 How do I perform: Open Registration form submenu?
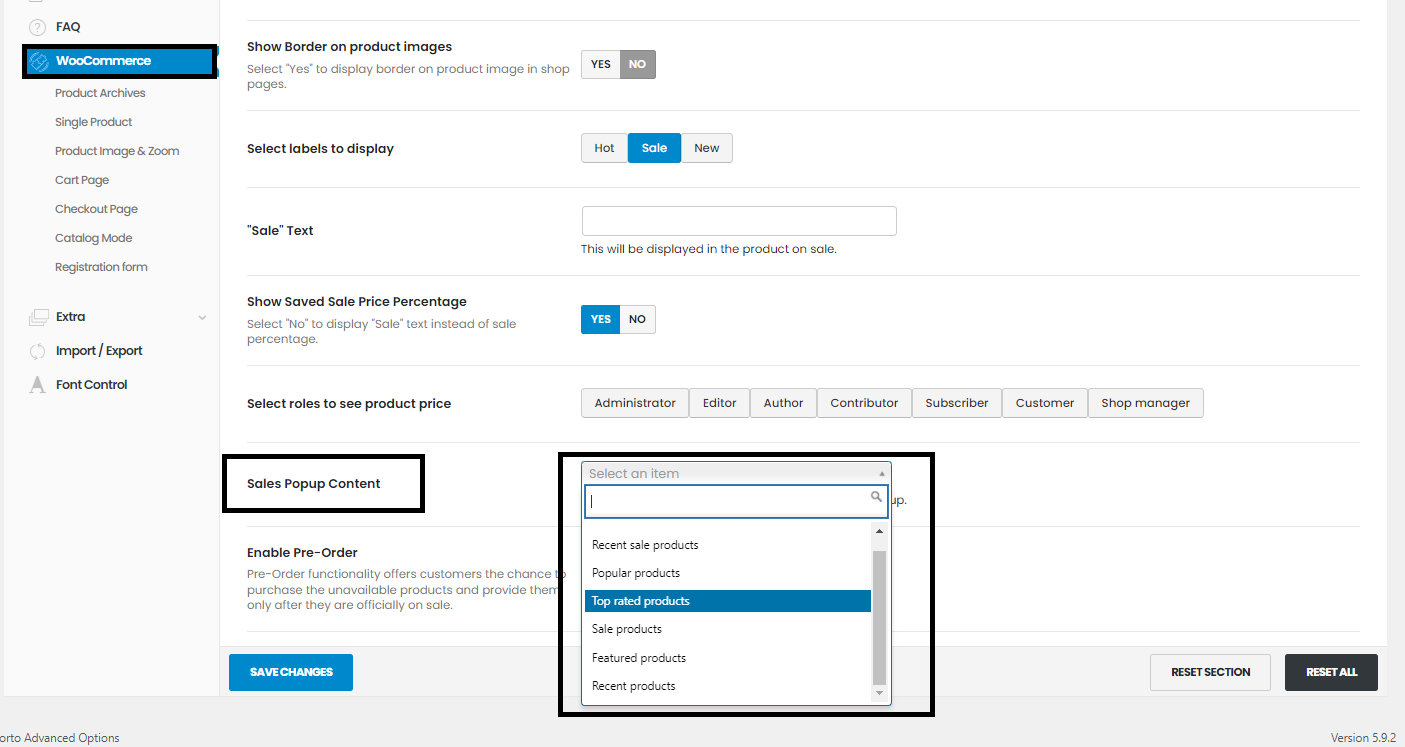click(101, 267)
